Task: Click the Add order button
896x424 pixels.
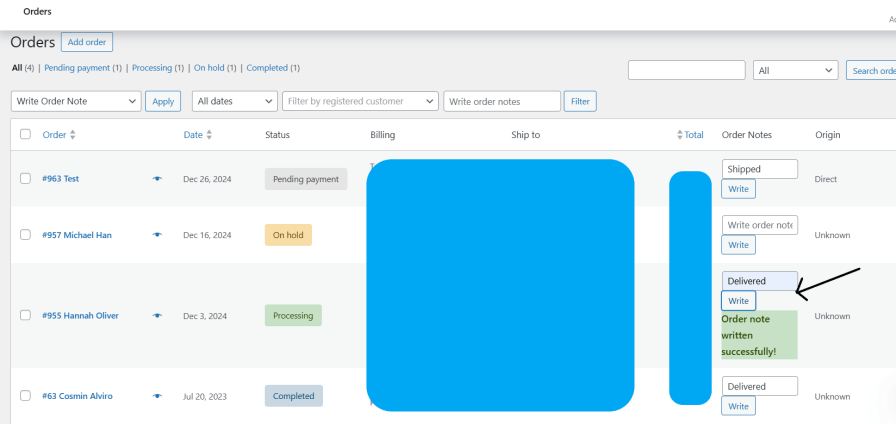Action: (x=87, y=42)
